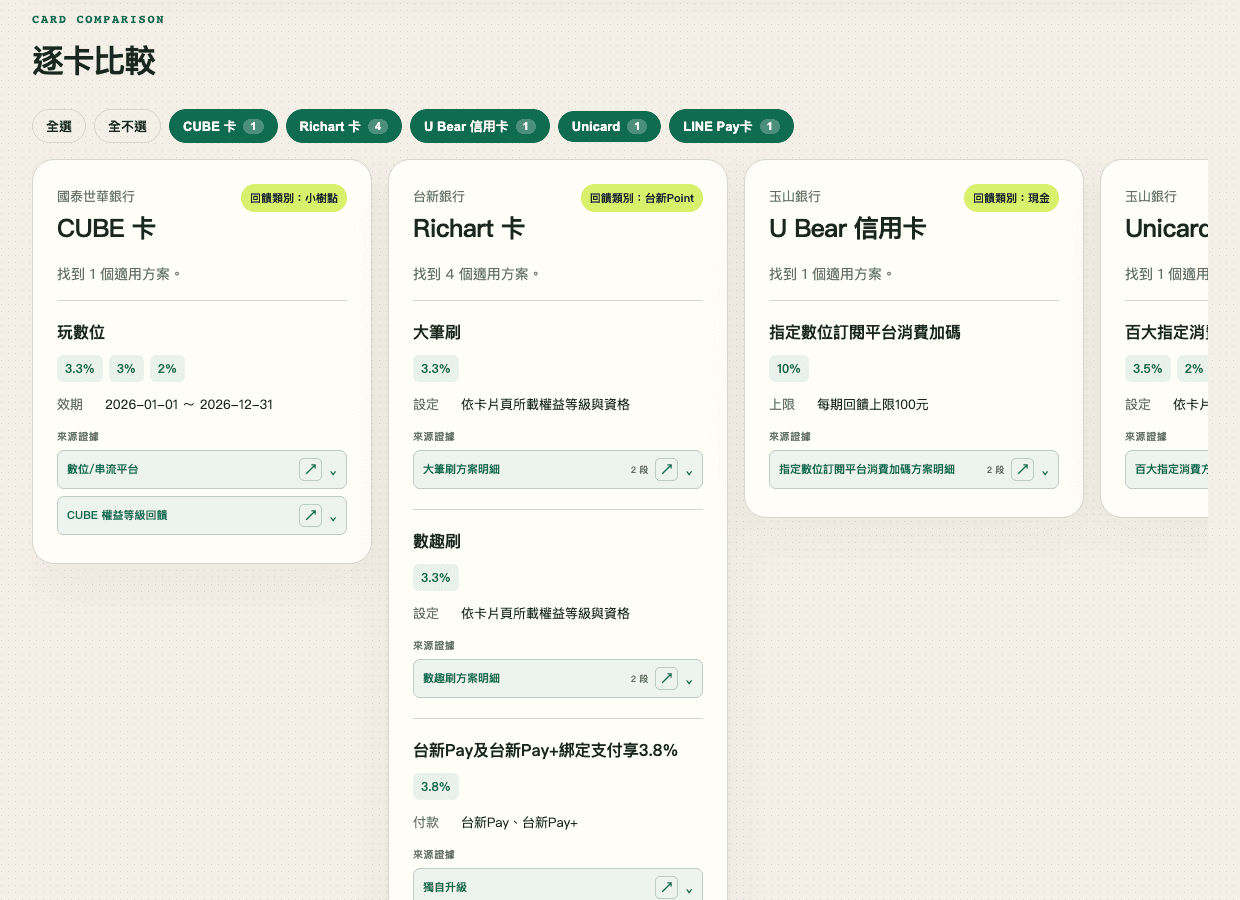Click the 台新銀行 bank label
Image resolution: width=1240 pixels, height=900 pixels.
[439, 197]
